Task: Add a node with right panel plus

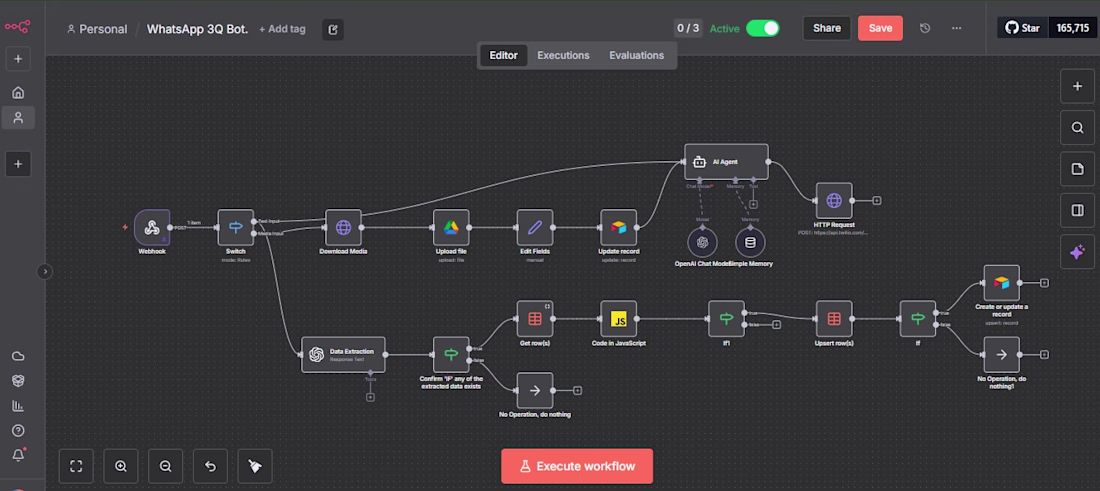Action: click(1077, 86)
